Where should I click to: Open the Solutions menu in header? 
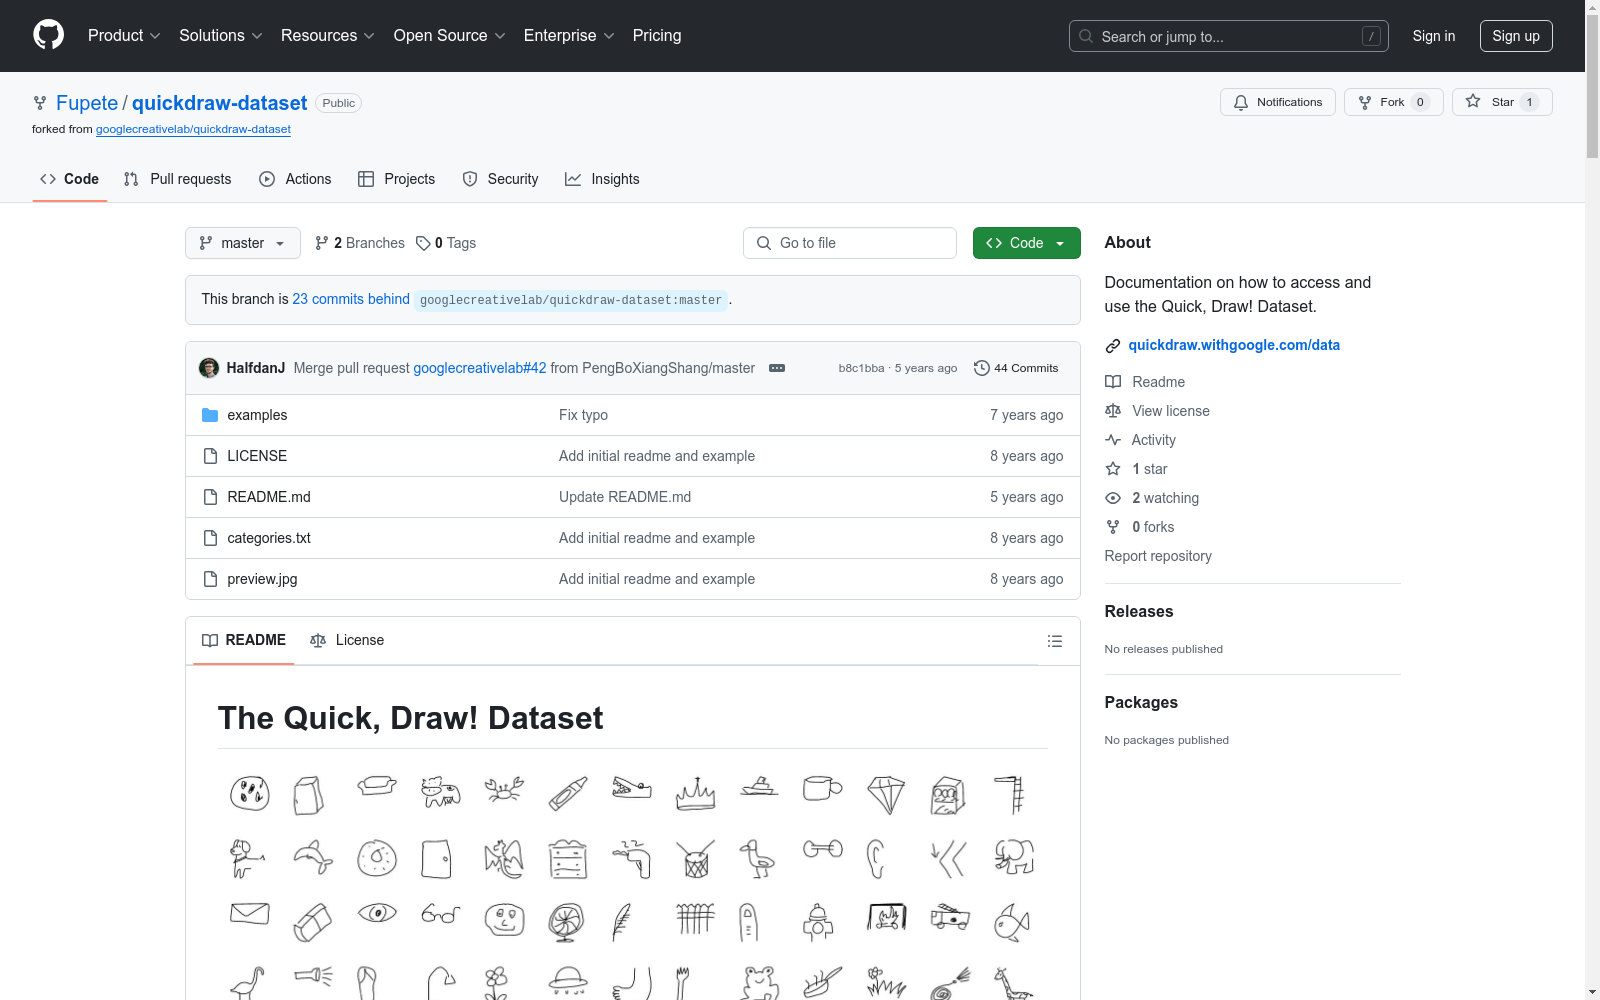pyautogui.click(x=220, y=36)
